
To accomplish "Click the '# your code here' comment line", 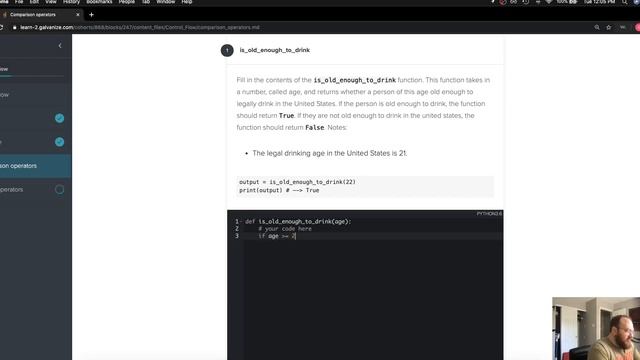I will (285, 229).
